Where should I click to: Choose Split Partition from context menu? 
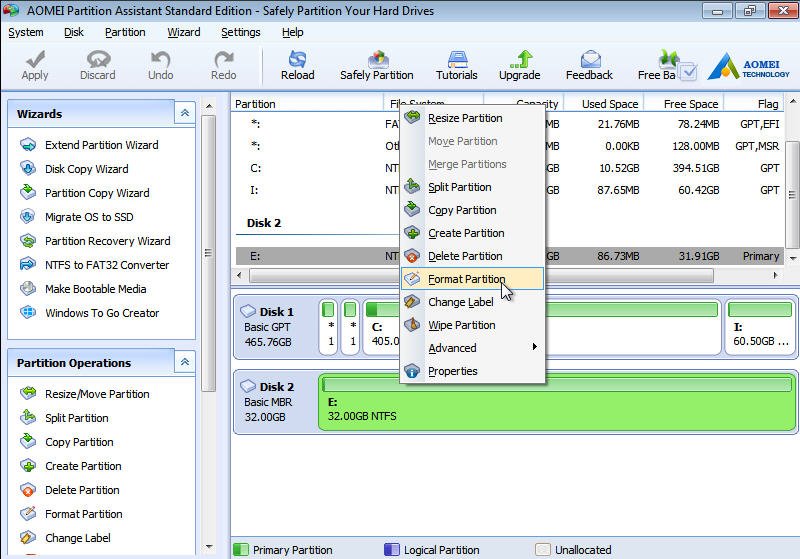pos(472,187)
